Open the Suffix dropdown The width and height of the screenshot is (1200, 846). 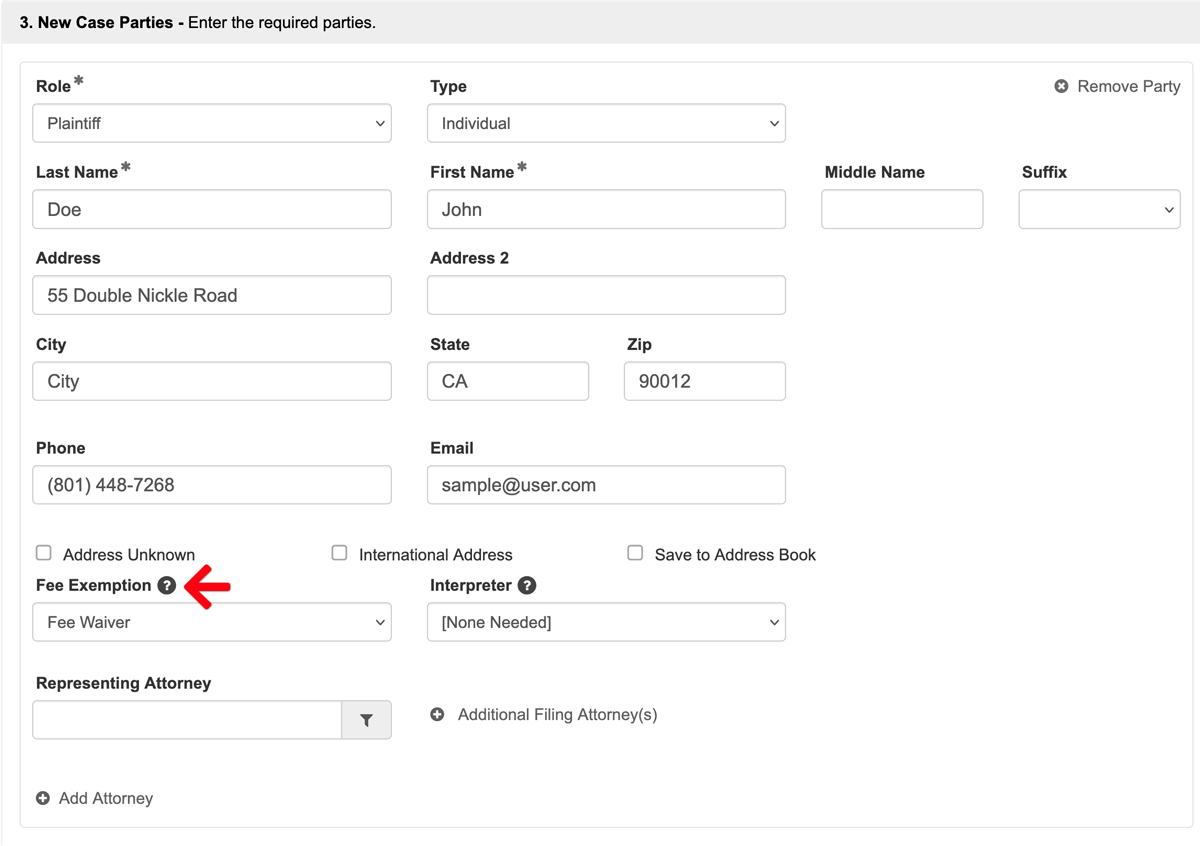pos(1099,210)
